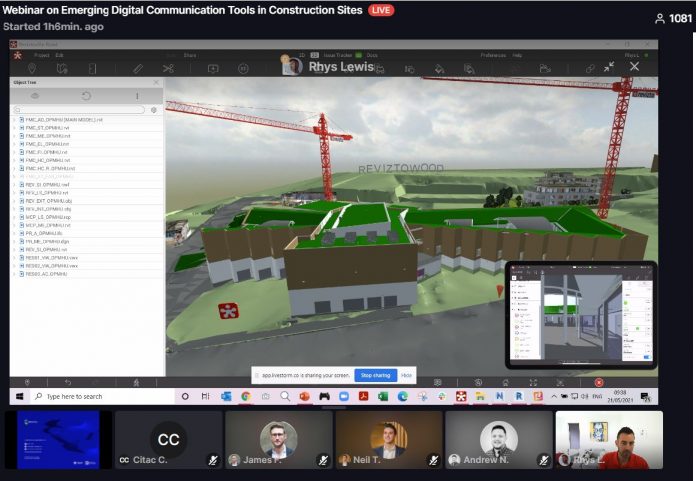
Task: Click Hide on the screen sharing bar
Action: [x=406, y=375]
